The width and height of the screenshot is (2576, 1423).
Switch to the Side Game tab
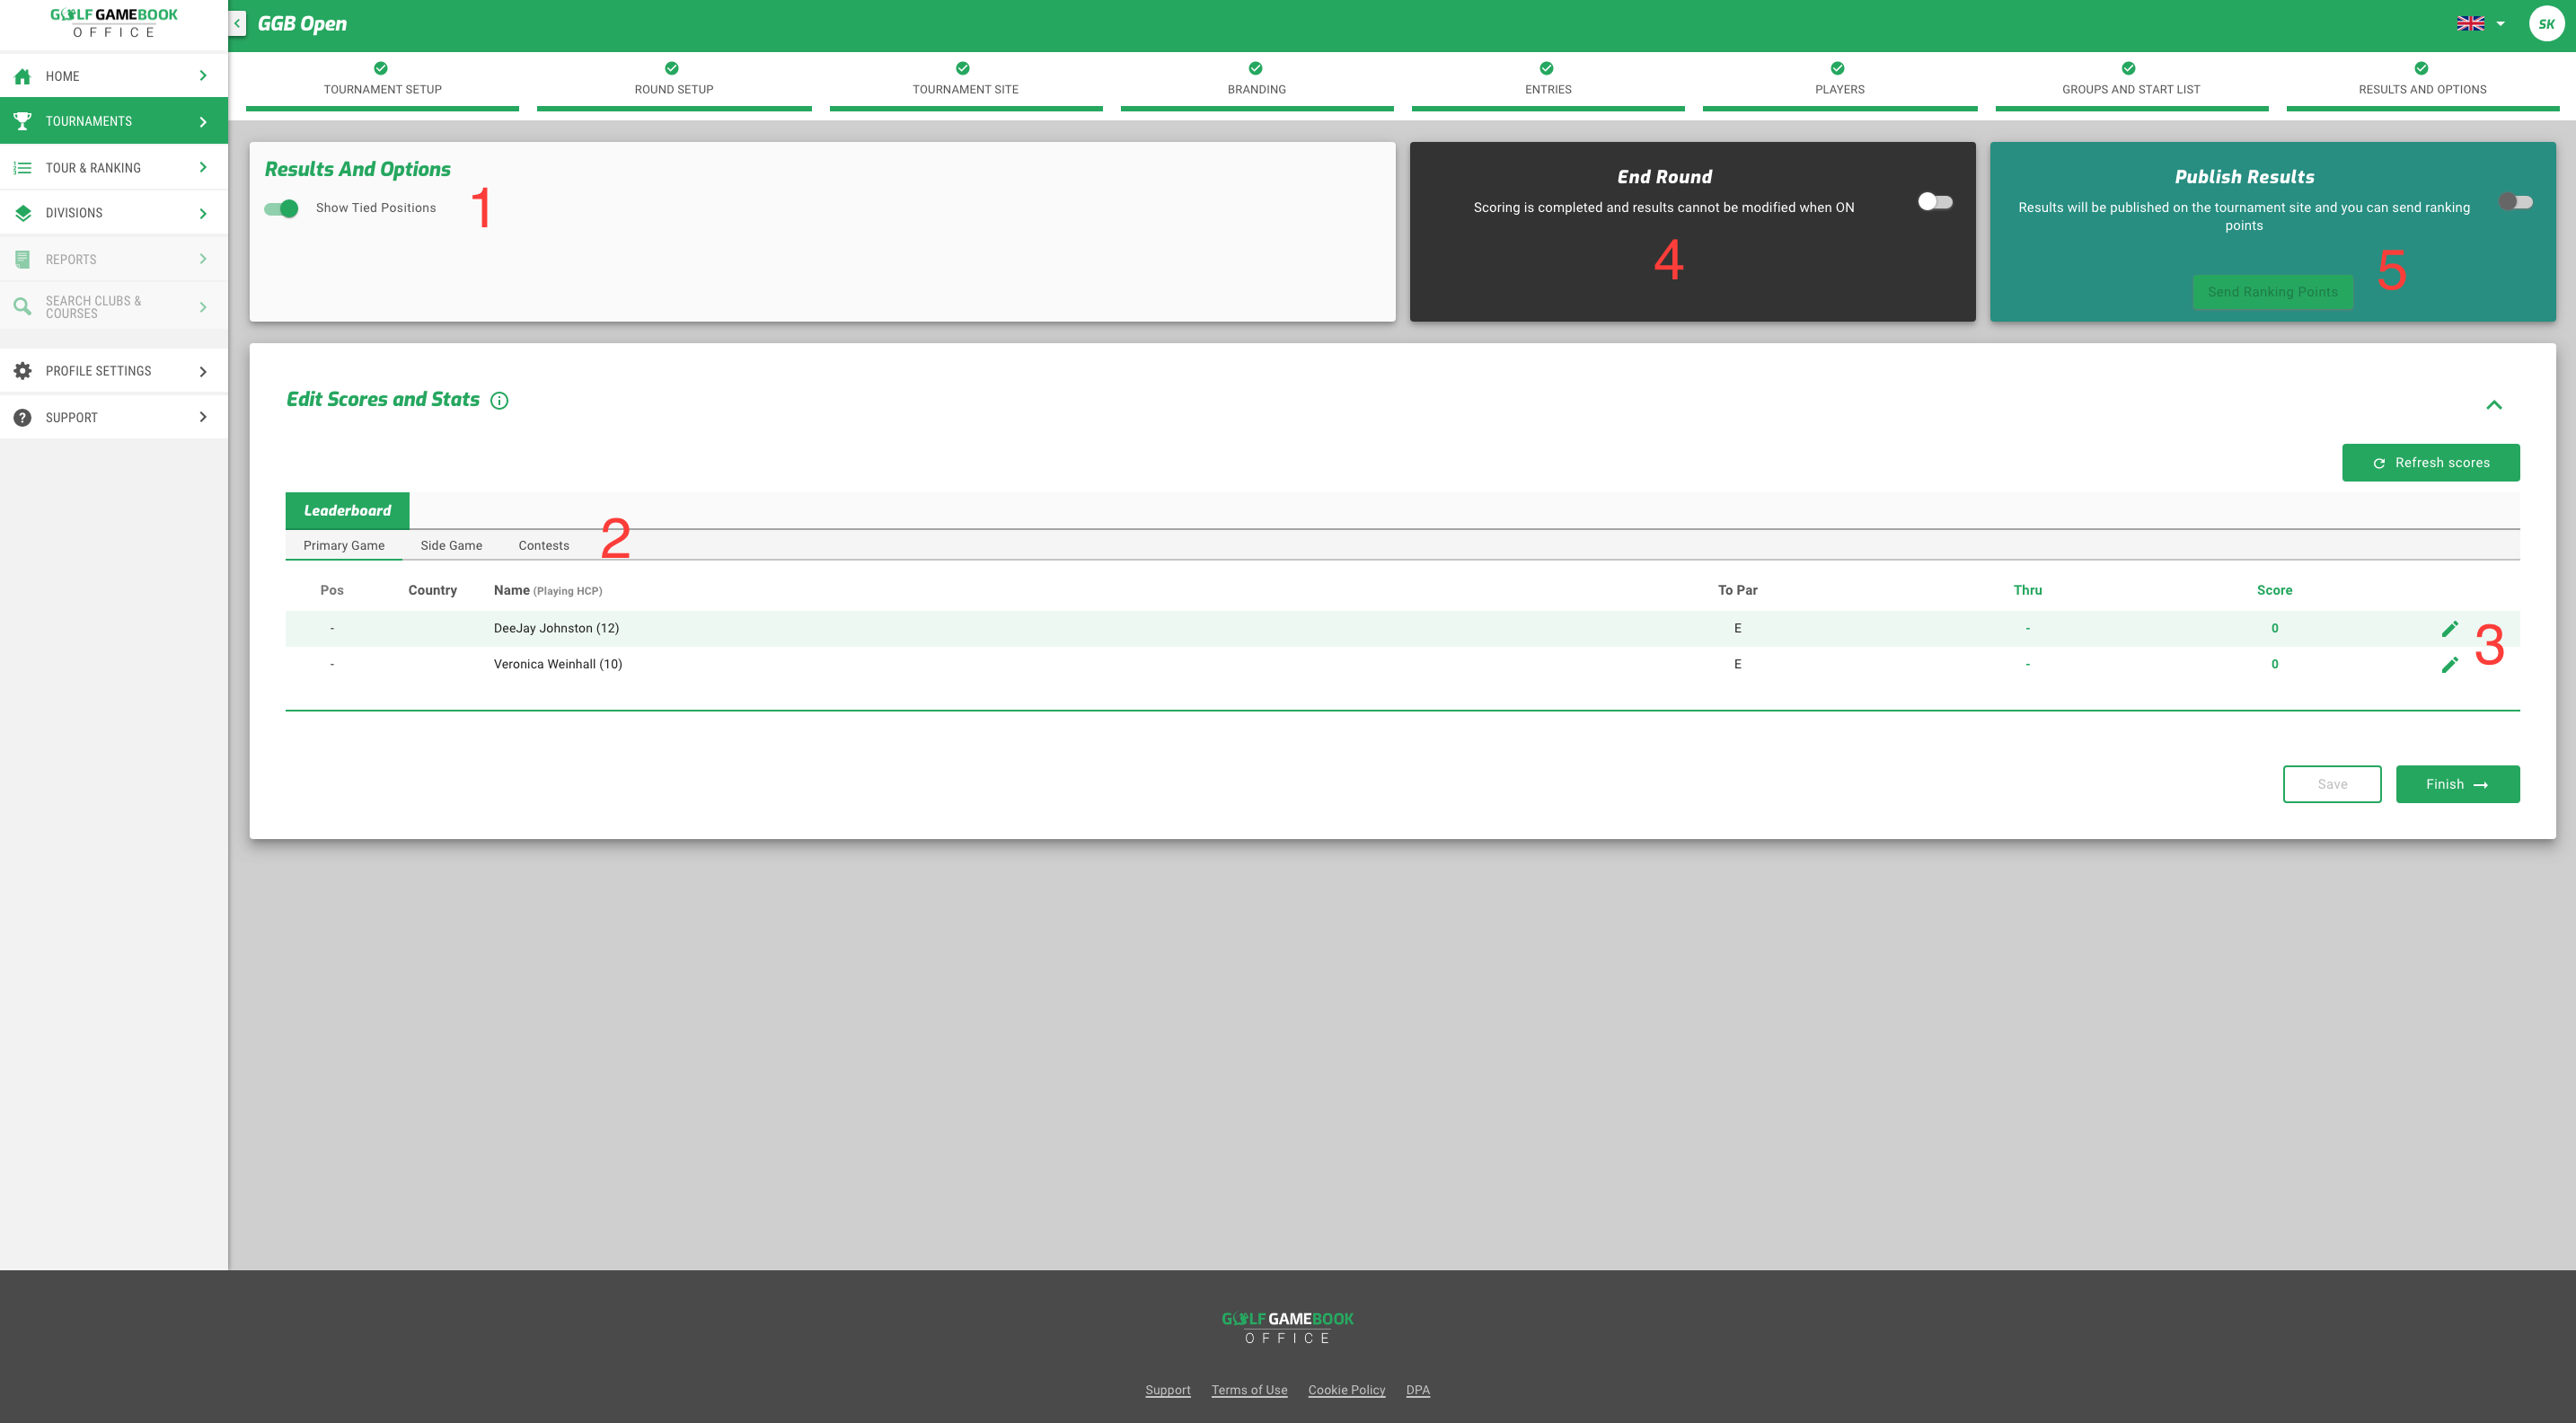(x=451, y=545)
